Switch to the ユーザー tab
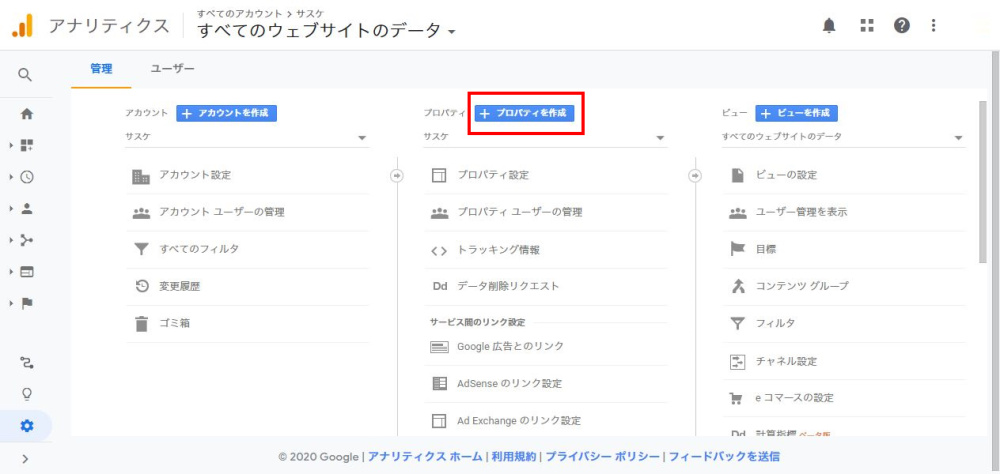1000x474 pixels. pos(172,69)
